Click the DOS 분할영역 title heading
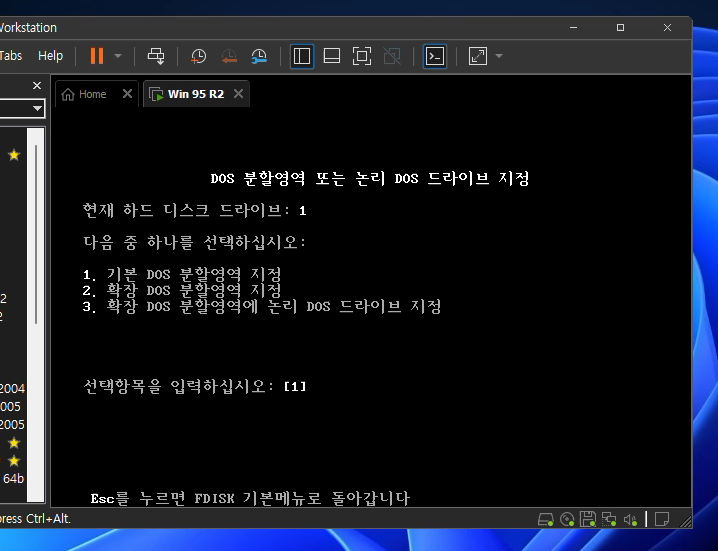This screenshot has width=718, height=551. tap(370, 178)
